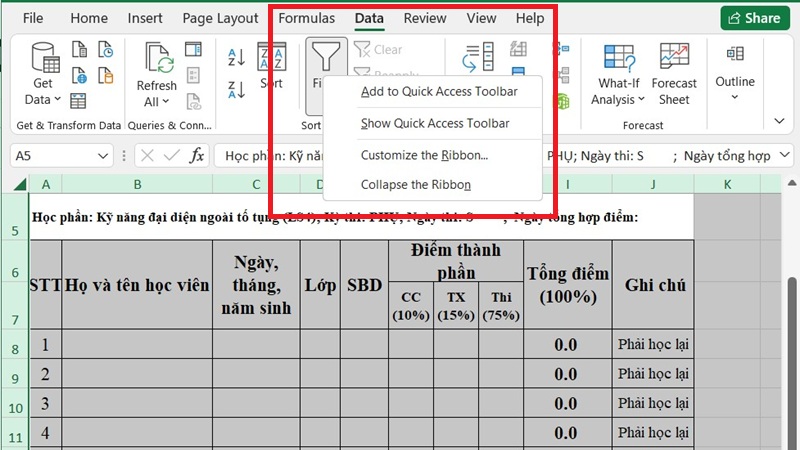The image size is (800, 450).
Task: Click the 'CC (10%)' header cell
Action: (x=411, y=306)
